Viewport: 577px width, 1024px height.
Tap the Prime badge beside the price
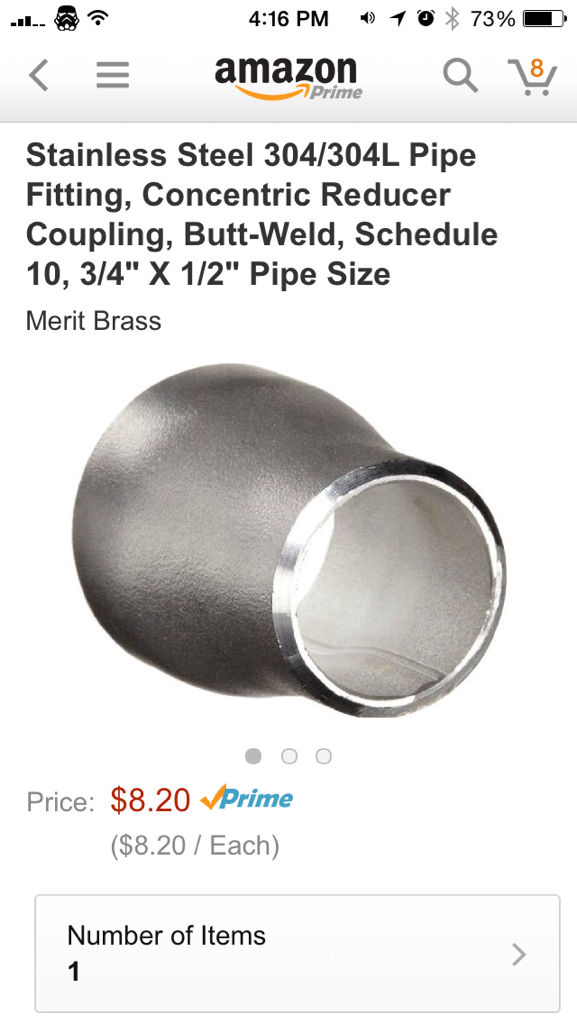point(247,798)
